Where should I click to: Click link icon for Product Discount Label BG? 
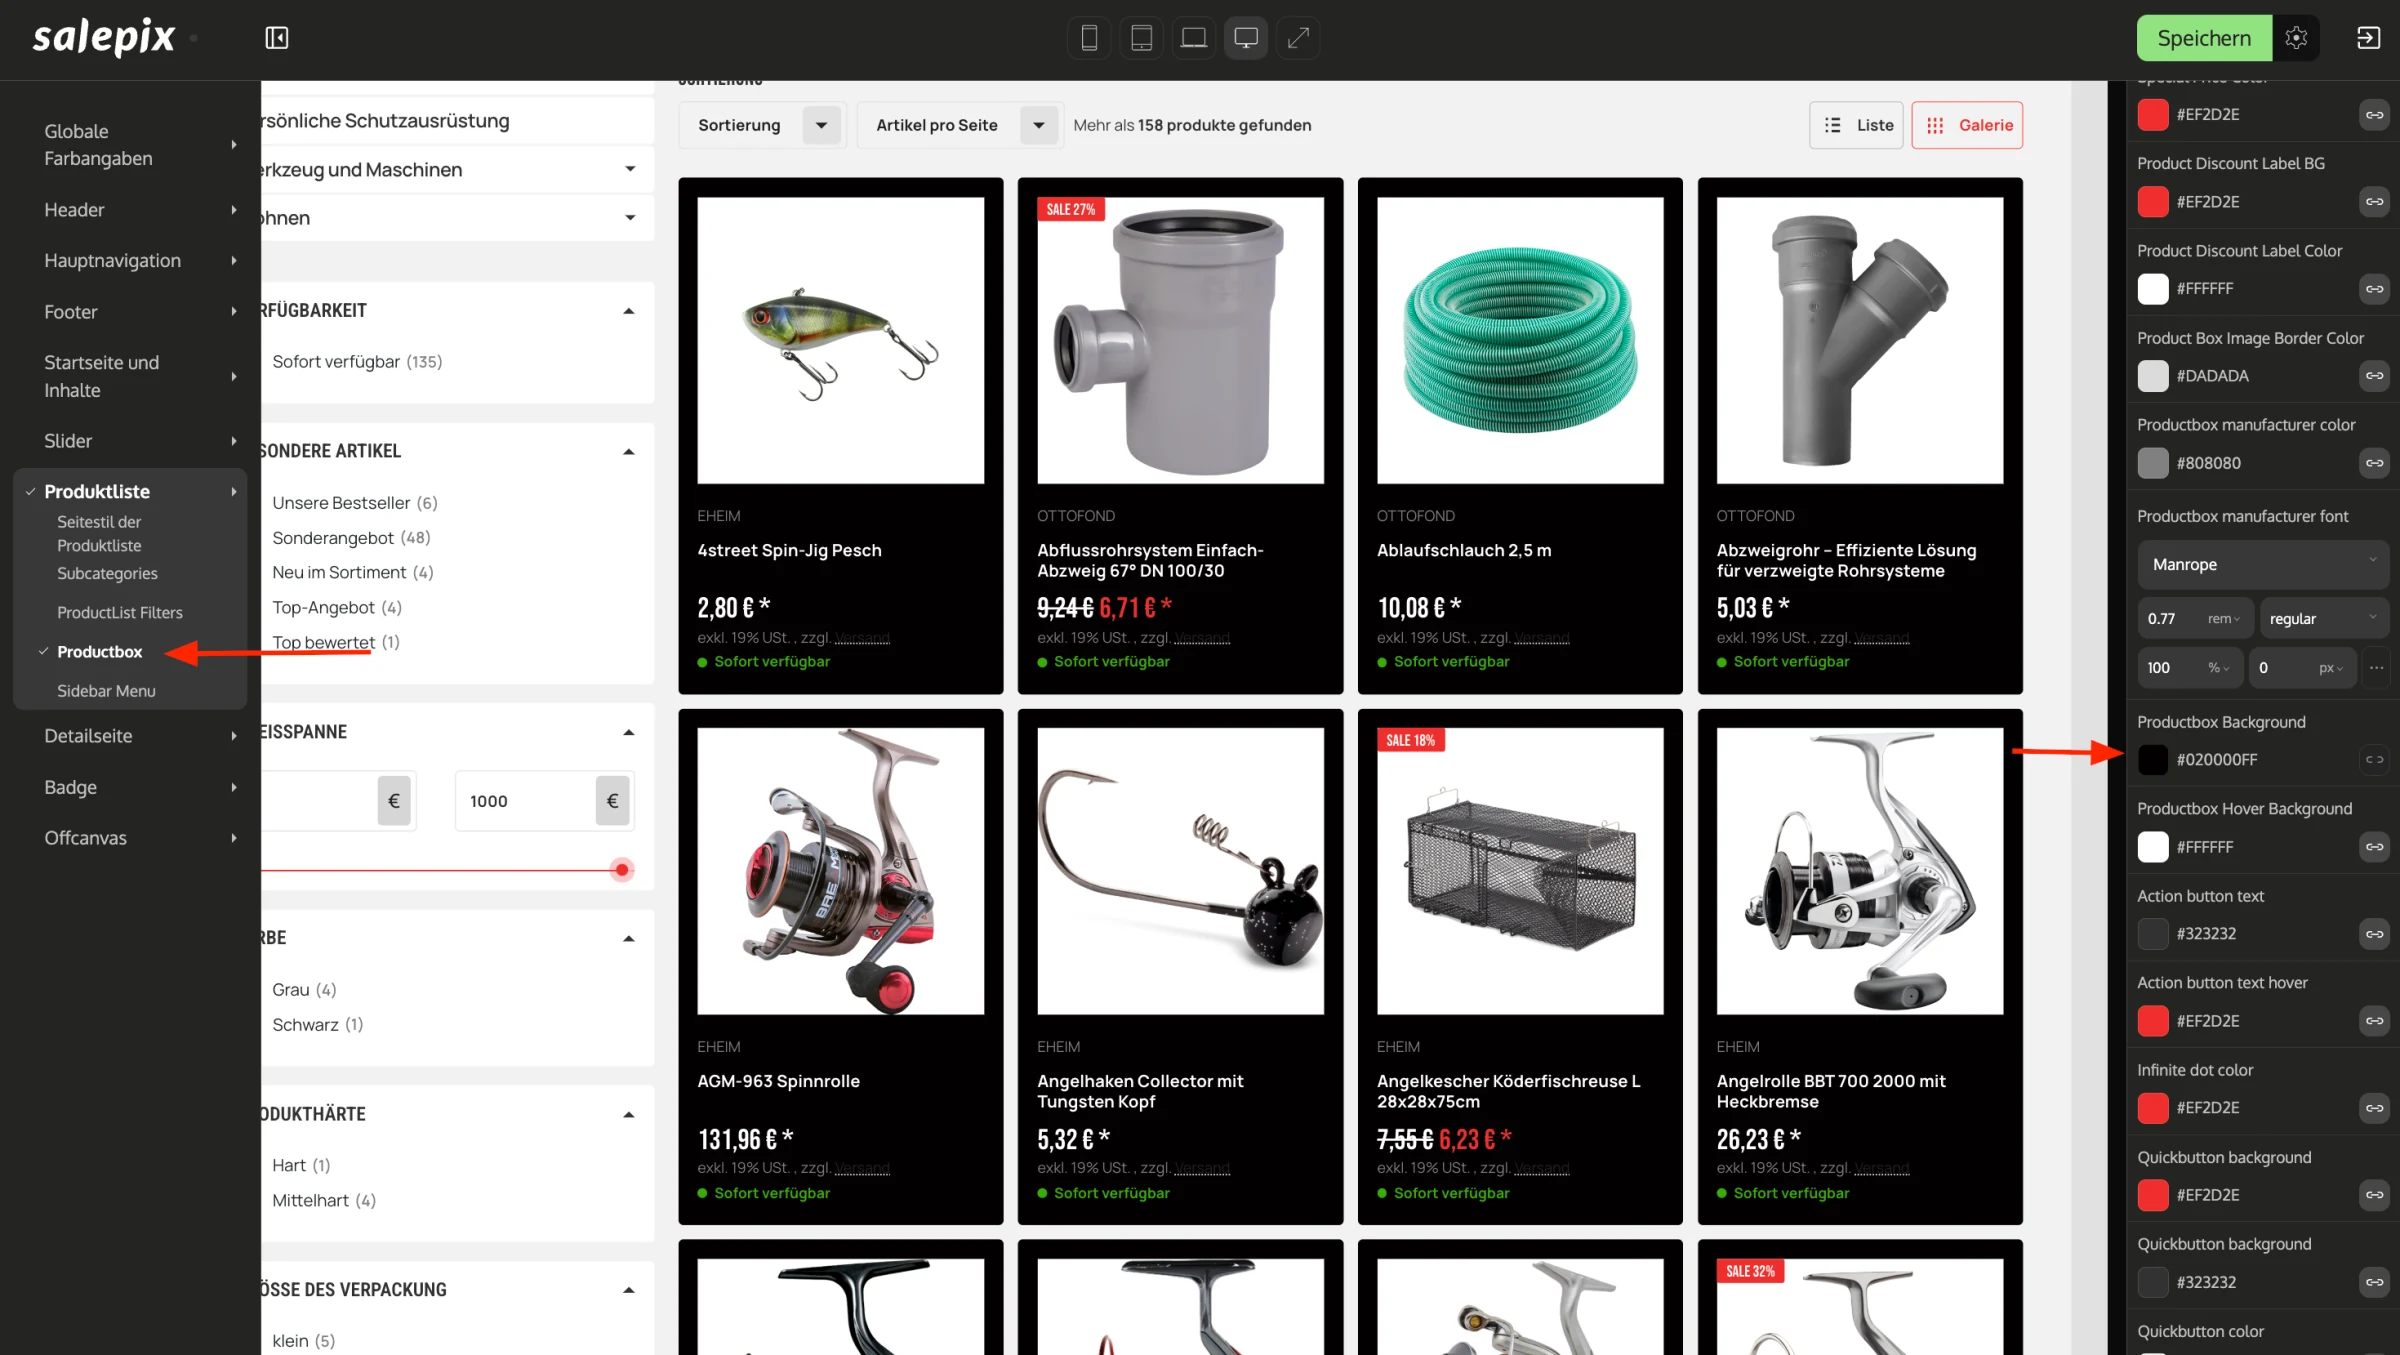(2374, 202)
